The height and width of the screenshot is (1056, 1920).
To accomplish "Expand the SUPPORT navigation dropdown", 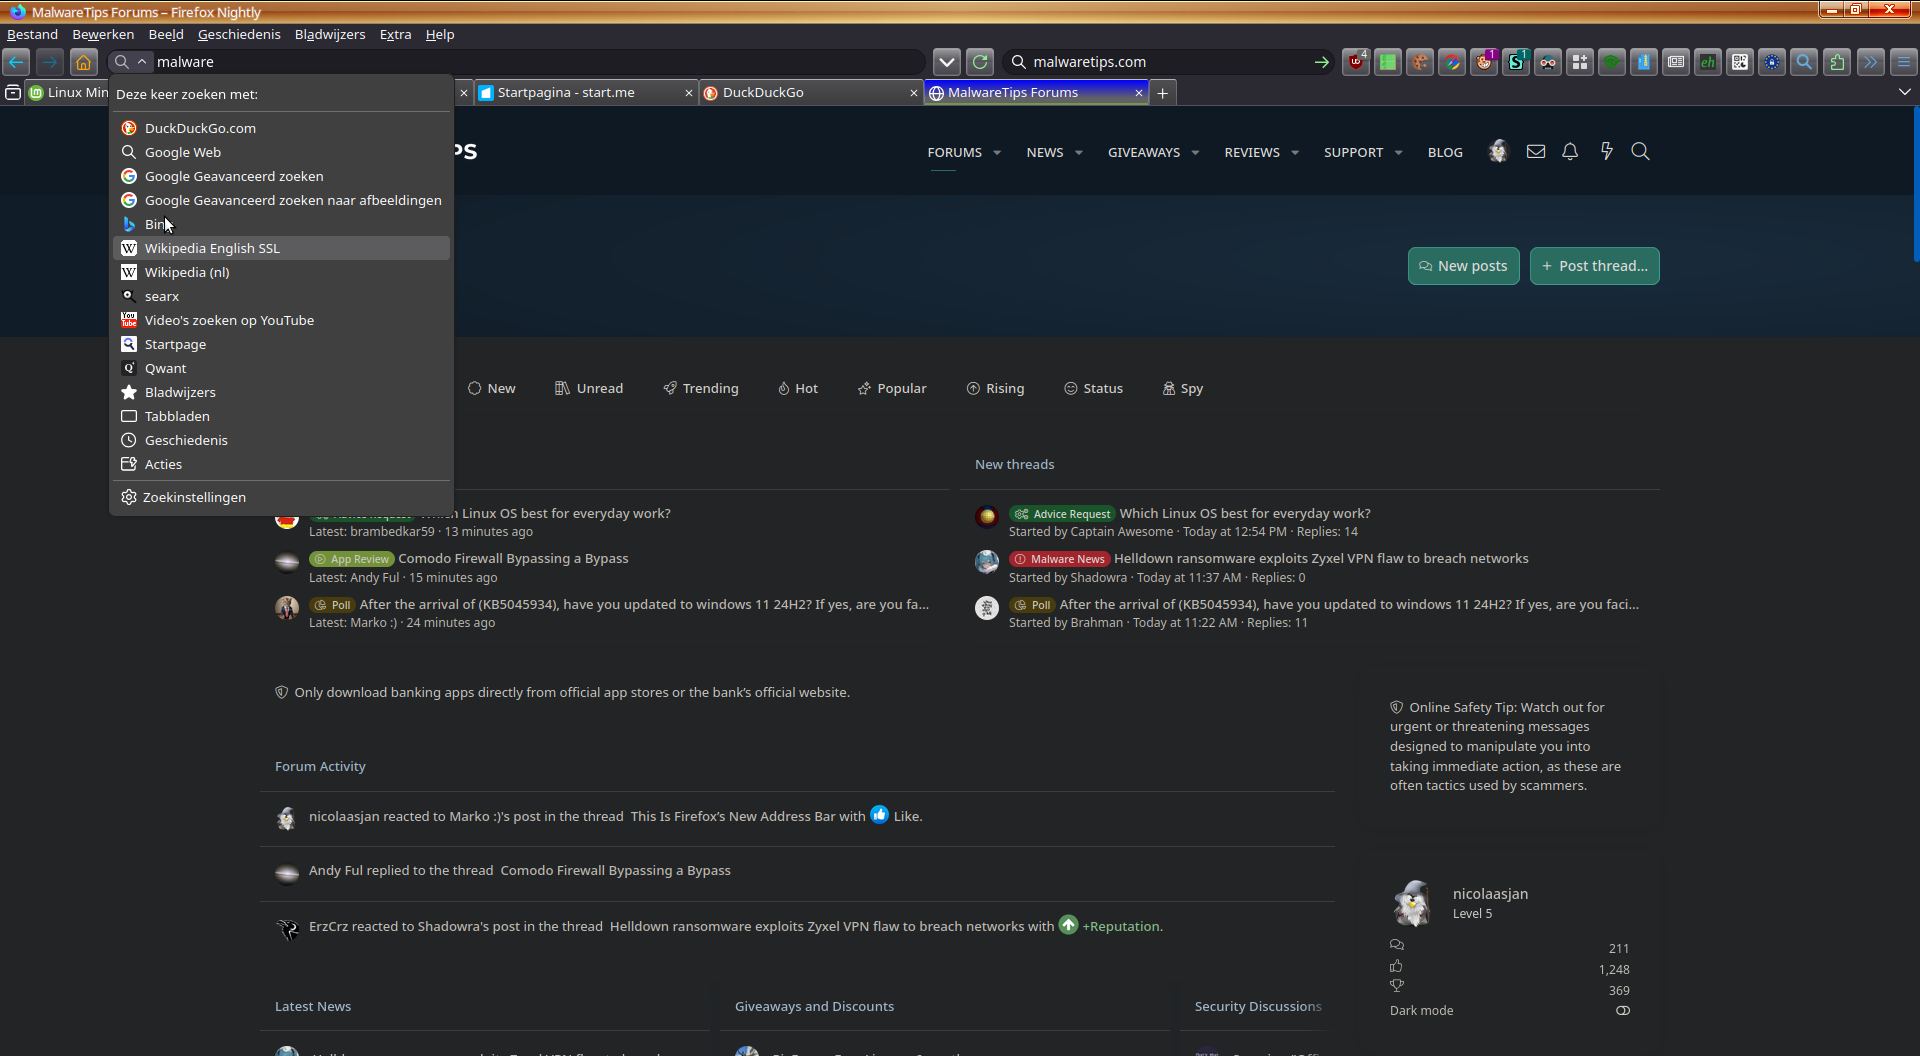I will pyautogui.click(x=1399, y=153).
